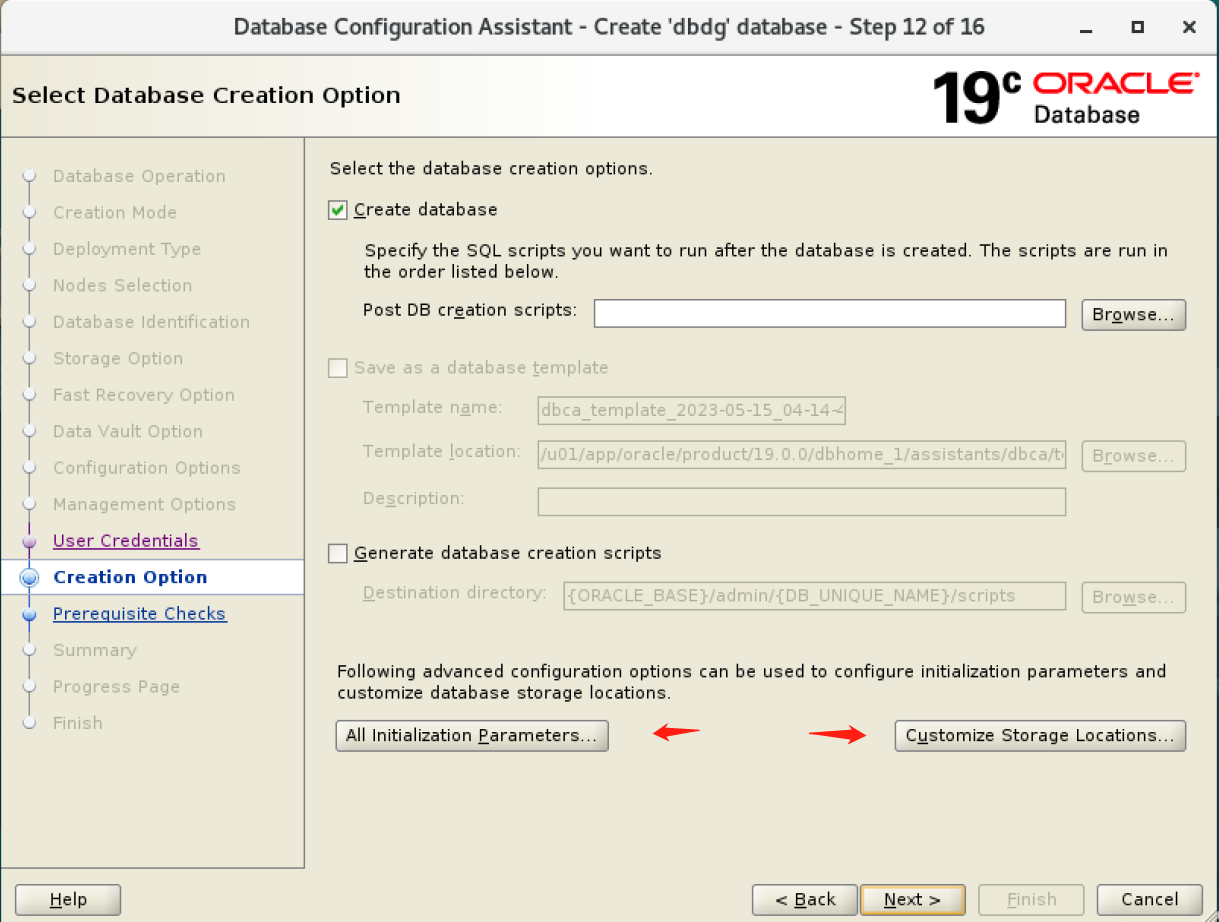This screenshot has height=922, width=1219.
Task: Click Summary step in sidebar
Action: (94, 651)
